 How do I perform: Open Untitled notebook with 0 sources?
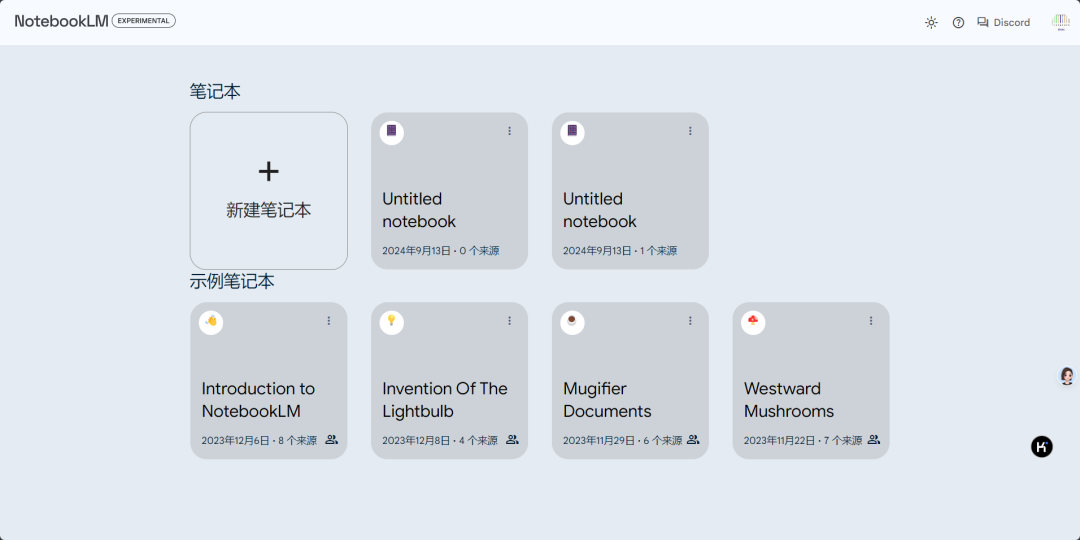(x=449, y=210)
